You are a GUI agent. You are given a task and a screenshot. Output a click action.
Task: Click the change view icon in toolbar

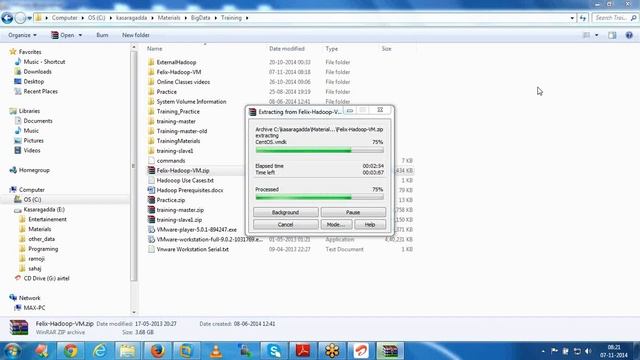[x=587, y=35]
